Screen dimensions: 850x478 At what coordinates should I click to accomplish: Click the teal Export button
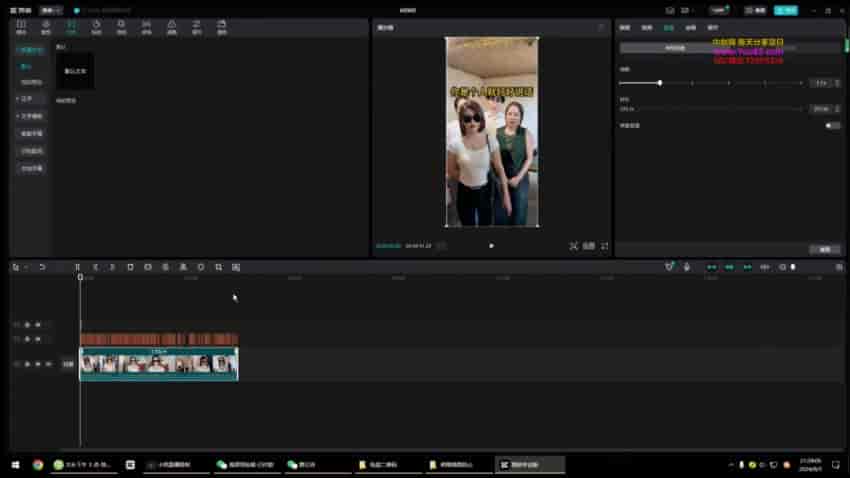[785, 10]
